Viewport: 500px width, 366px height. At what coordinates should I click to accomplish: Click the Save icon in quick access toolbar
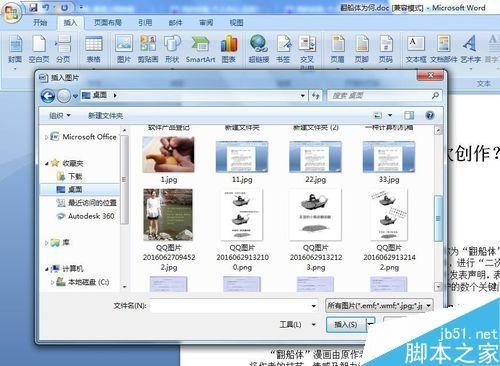click(x=34, y=7)
